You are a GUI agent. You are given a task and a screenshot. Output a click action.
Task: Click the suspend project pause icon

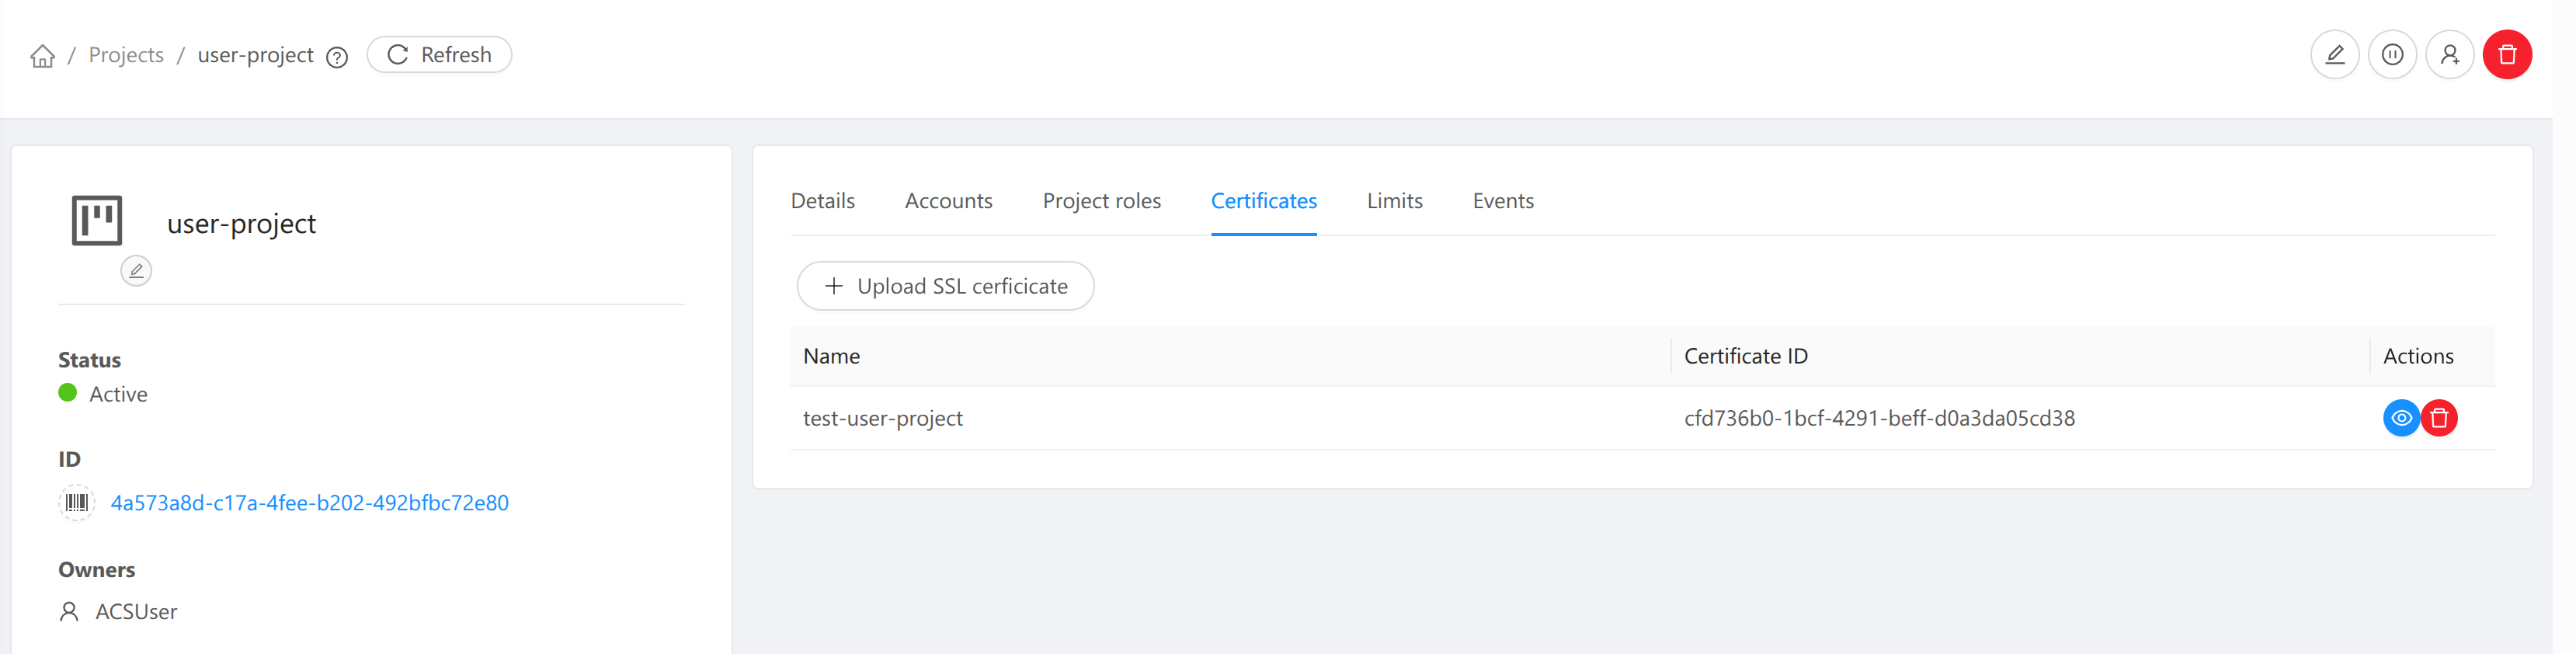[2392, 55]
